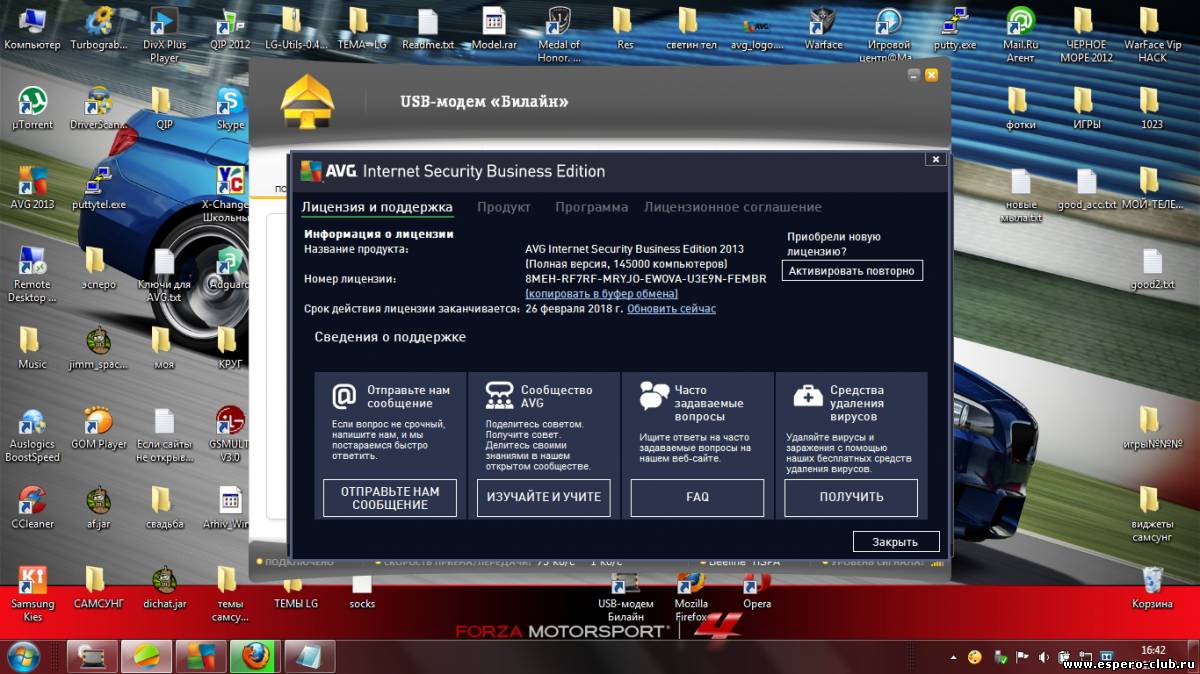1200x674 pixels.
Task: Click the ПОЛУЧИТЬ button for virus removal
Action: click(x=851, y=498)
